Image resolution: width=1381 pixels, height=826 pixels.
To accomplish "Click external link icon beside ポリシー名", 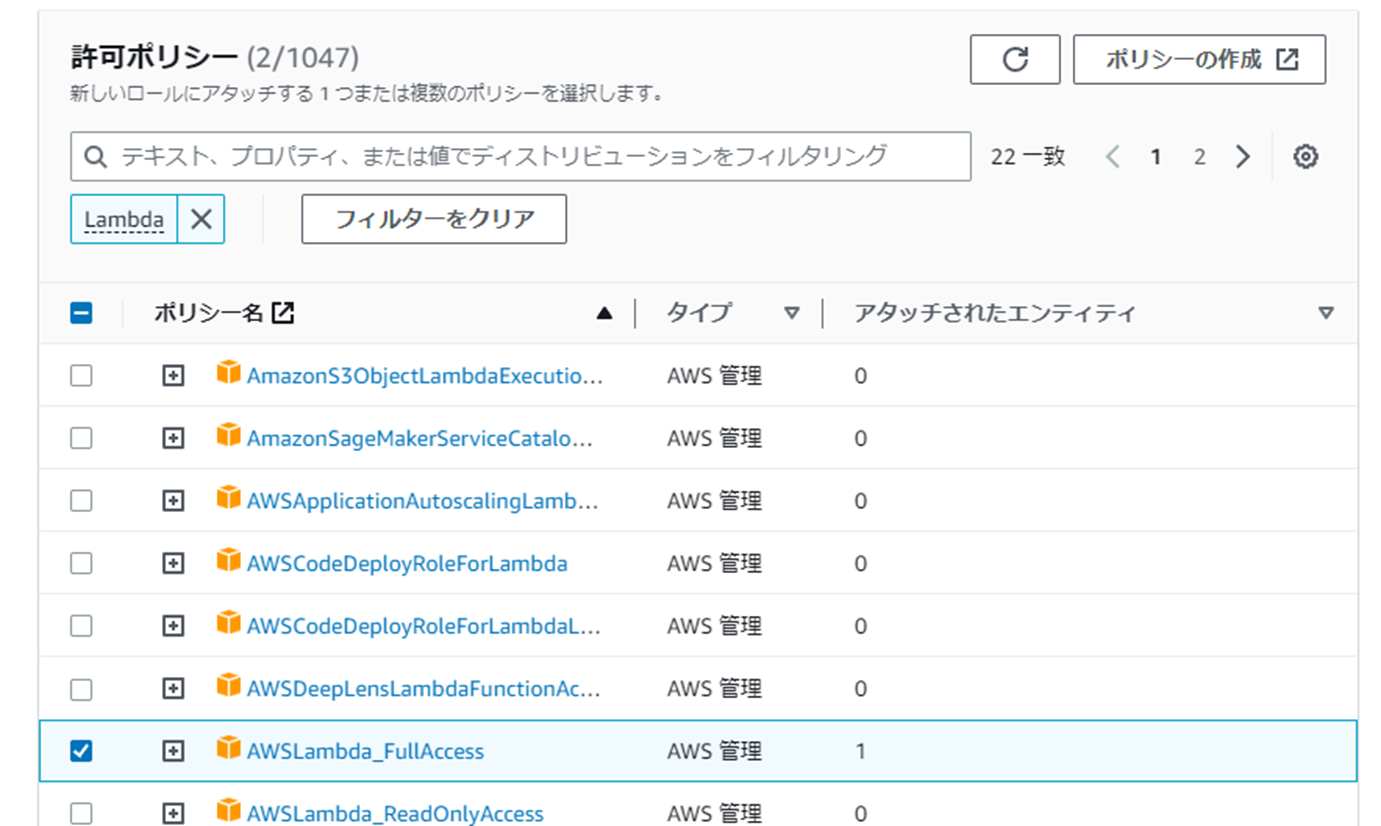I will pos(284,313).
